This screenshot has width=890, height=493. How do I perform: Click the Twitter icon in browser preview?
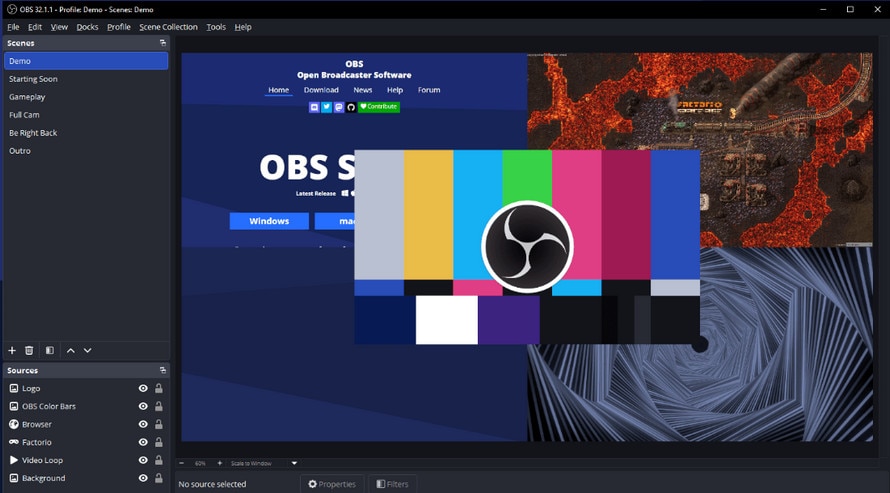[326, 107]
